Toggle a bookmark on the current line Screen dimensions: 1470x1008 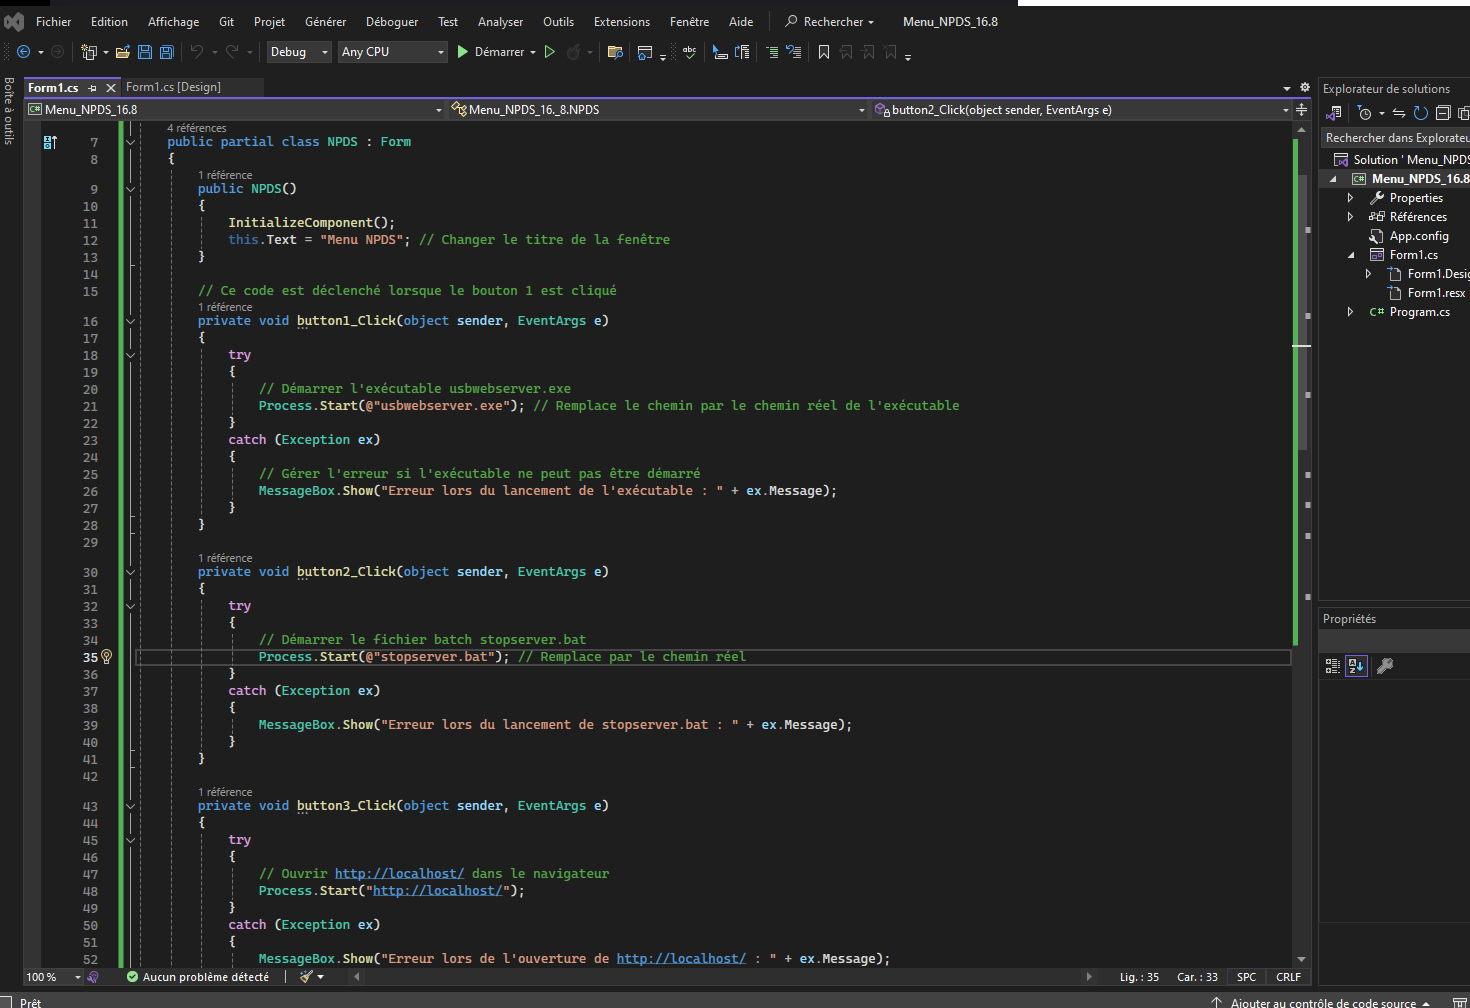pos(824,52)
